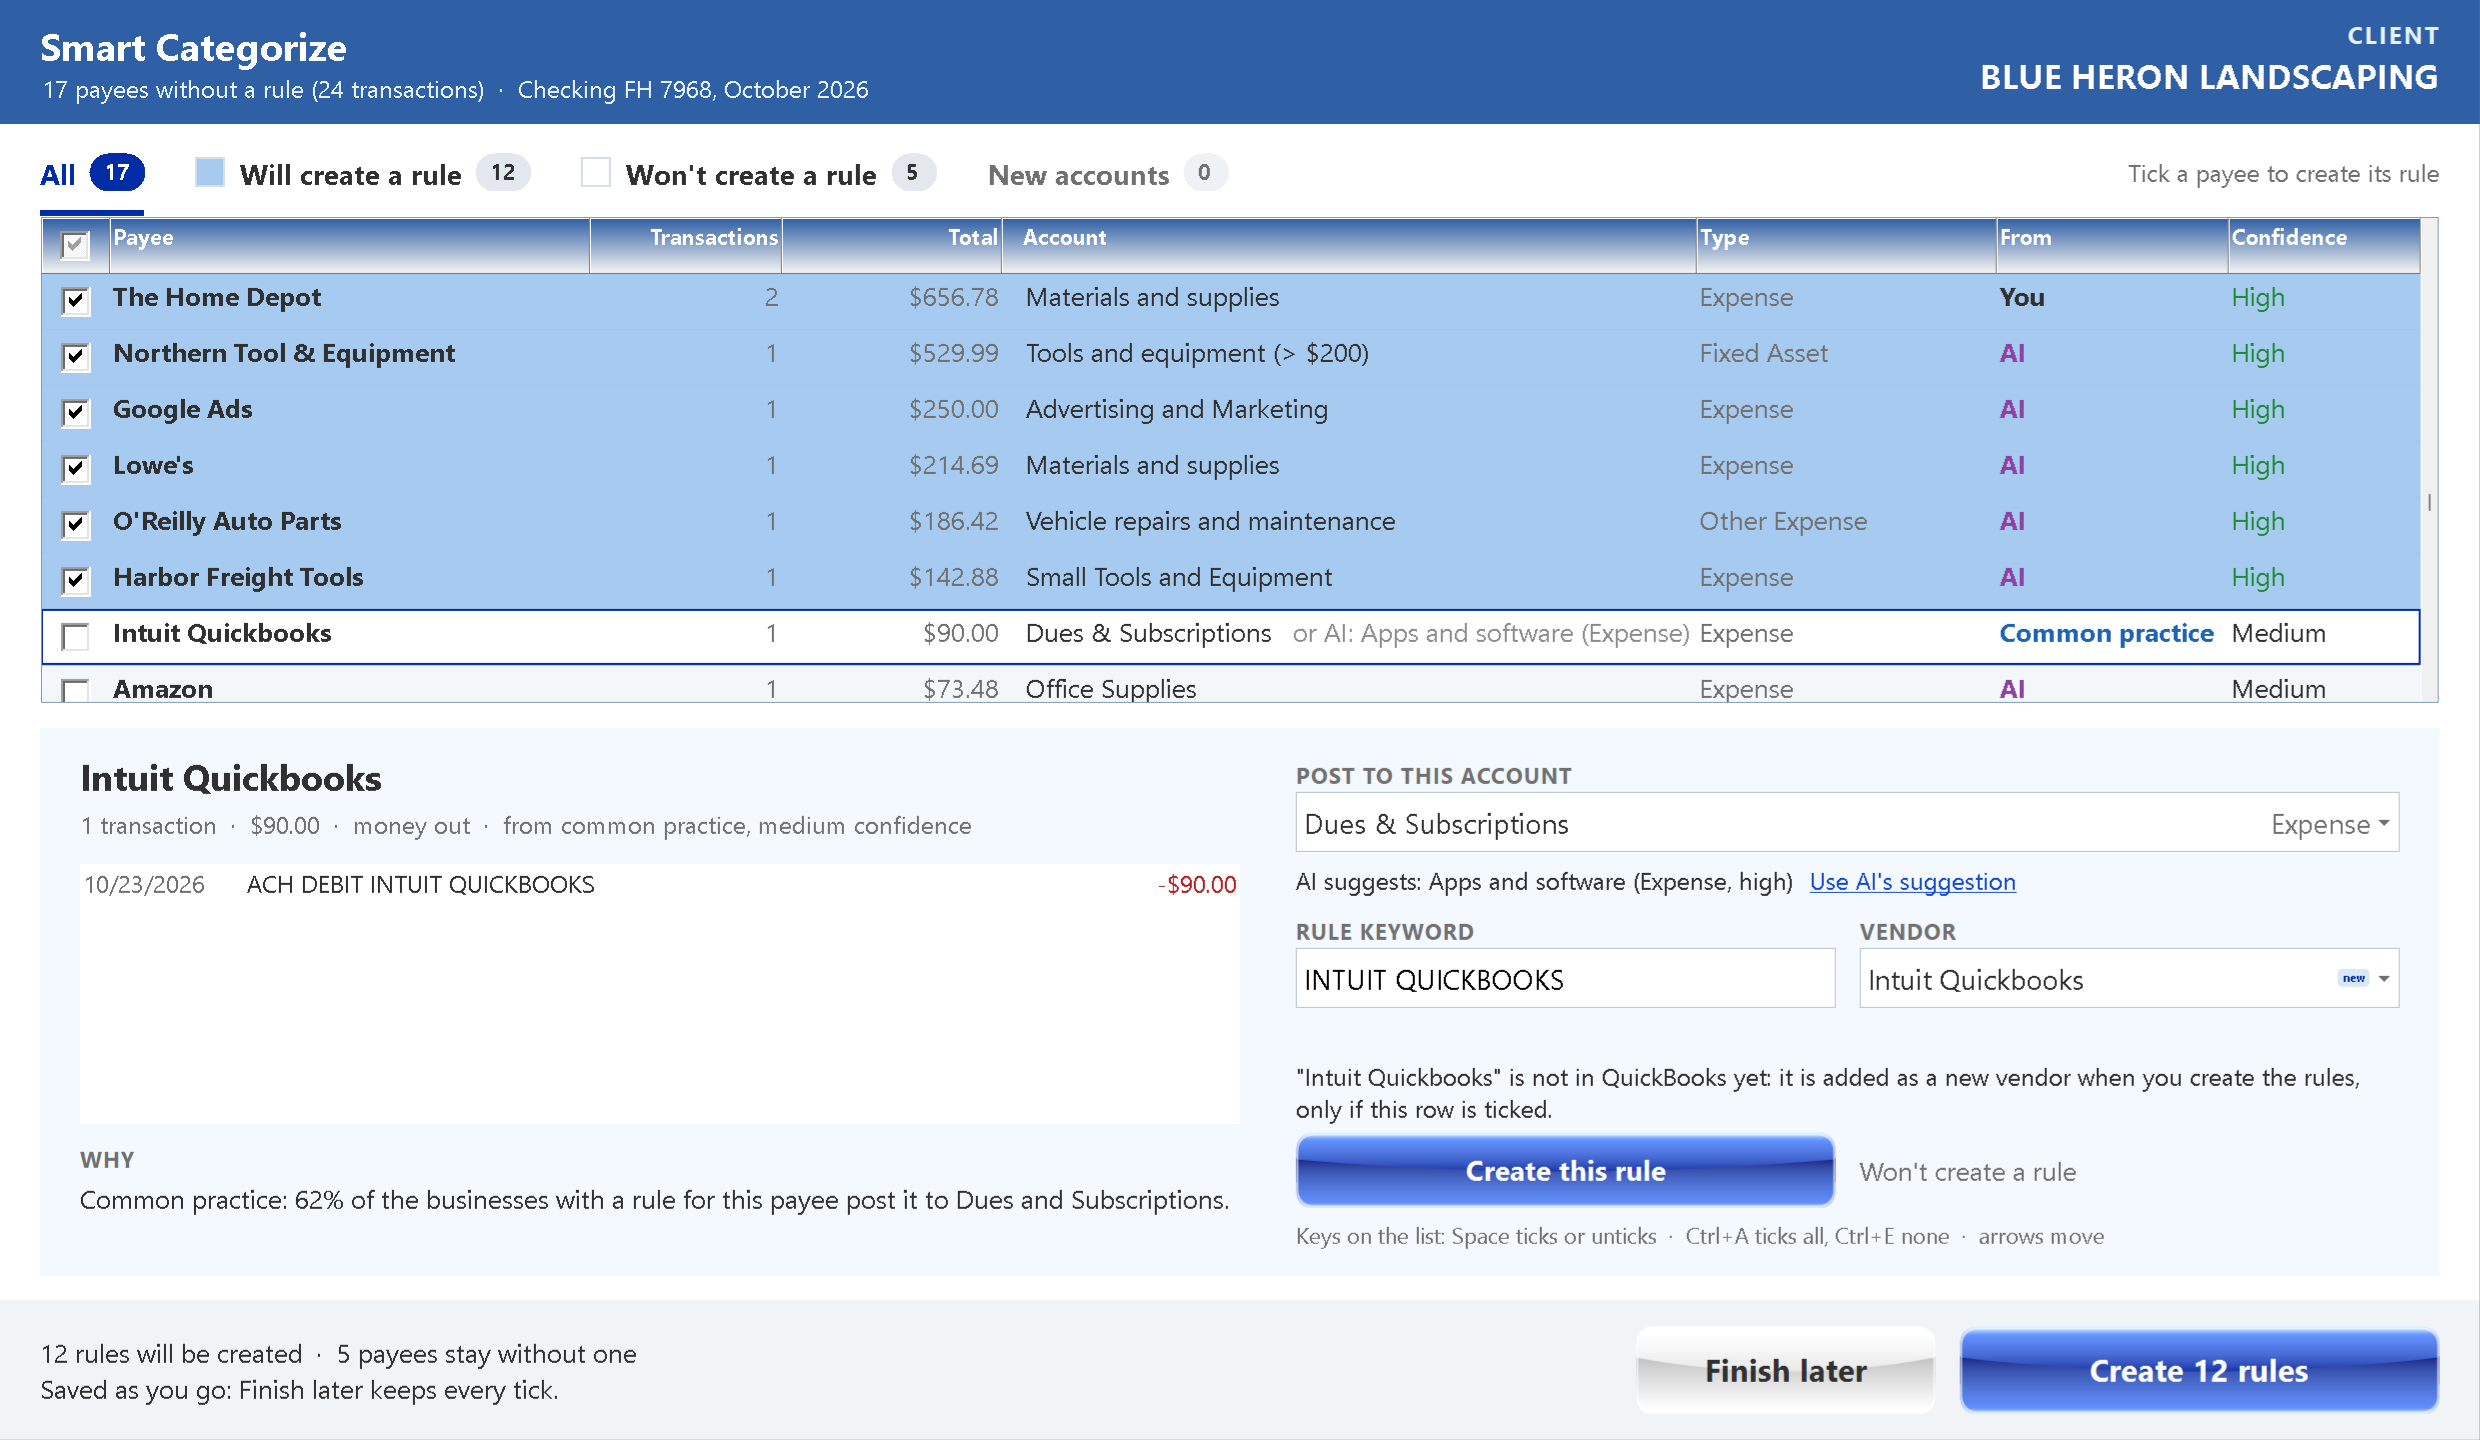Click Office Supplies account for Amazon
Image resolution: width=2480 pixels, height=1440 pixels.
click(1110, 689)
